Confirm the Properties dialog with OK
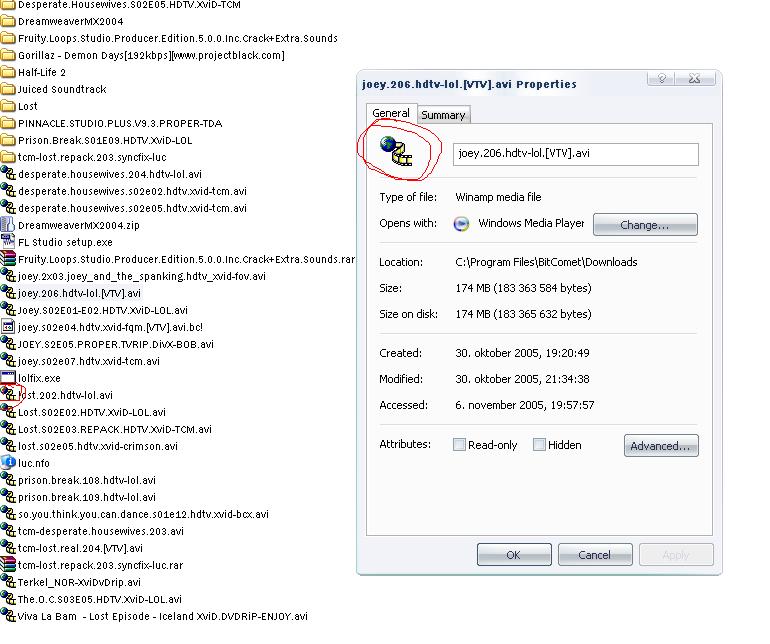 pos(514,555)
